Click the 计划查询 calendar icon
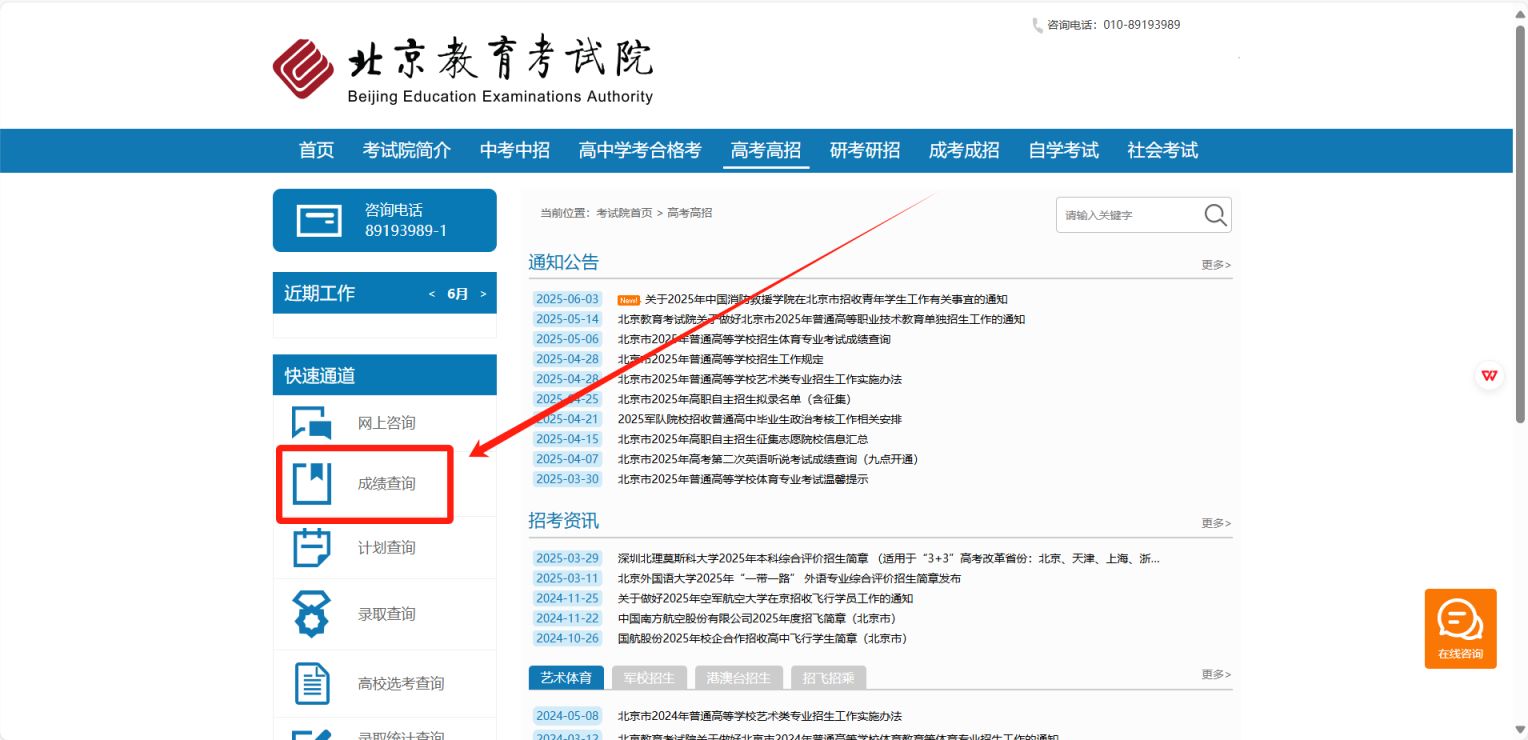 (312, 548)
